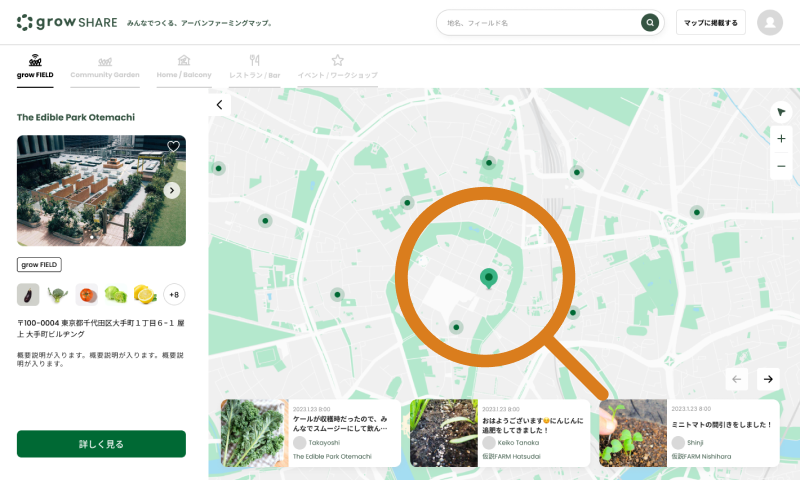Zoom out the map with minus
800x480 pixels.
point(781,166)
